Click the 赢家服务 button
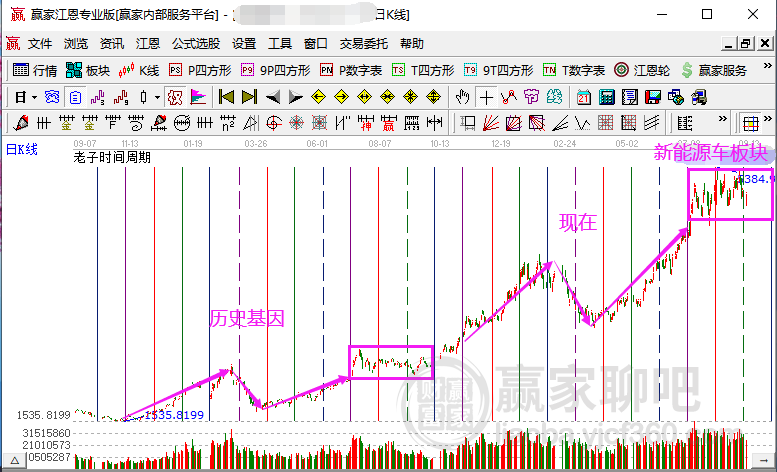The width and height of the screenshot is (777, 472). tap(714, 70)
